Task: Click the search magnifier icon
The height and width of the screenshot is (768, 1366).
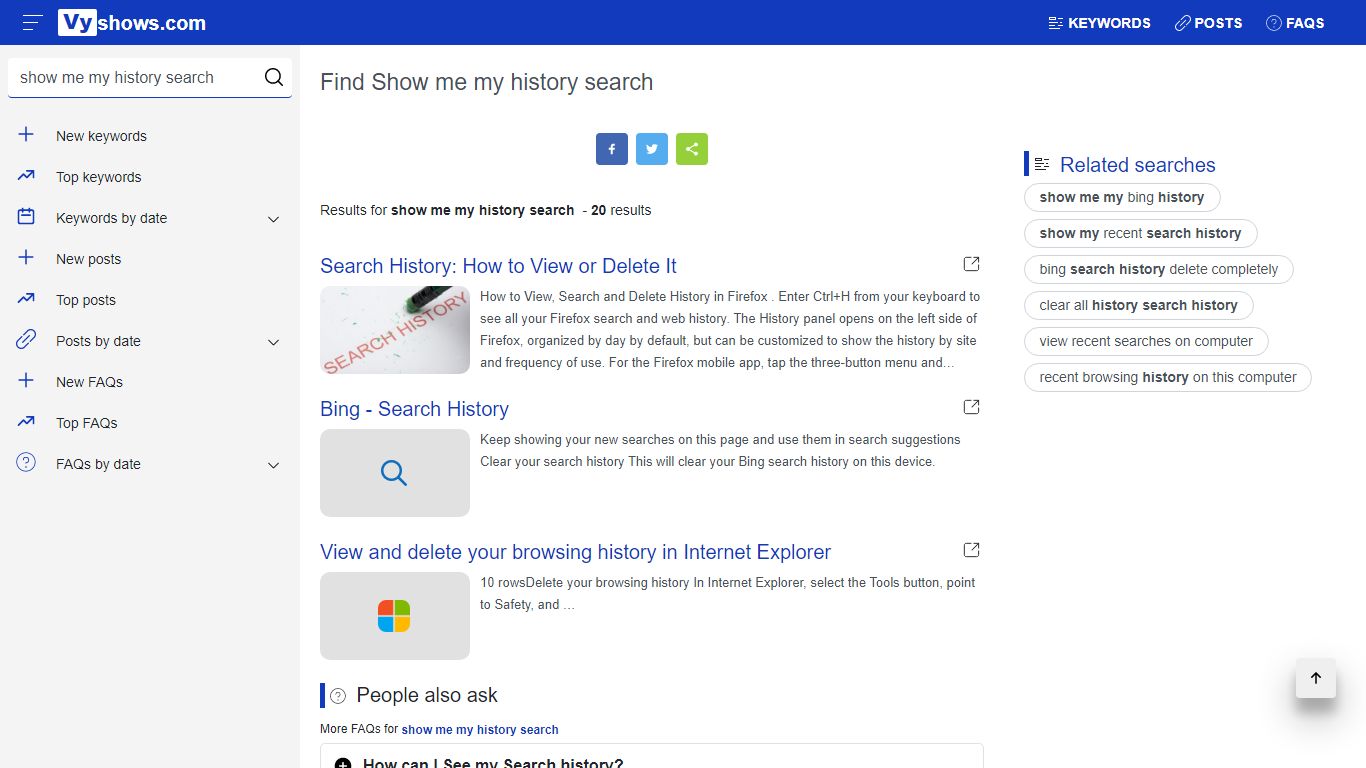Action: [x=274, y=77]
